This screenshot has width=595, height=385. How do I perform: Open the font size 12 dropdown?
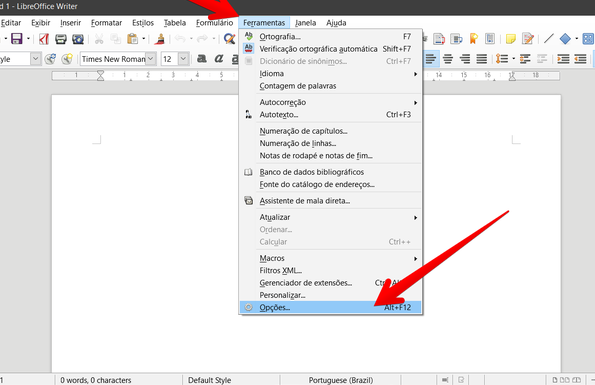click(183, 59)
